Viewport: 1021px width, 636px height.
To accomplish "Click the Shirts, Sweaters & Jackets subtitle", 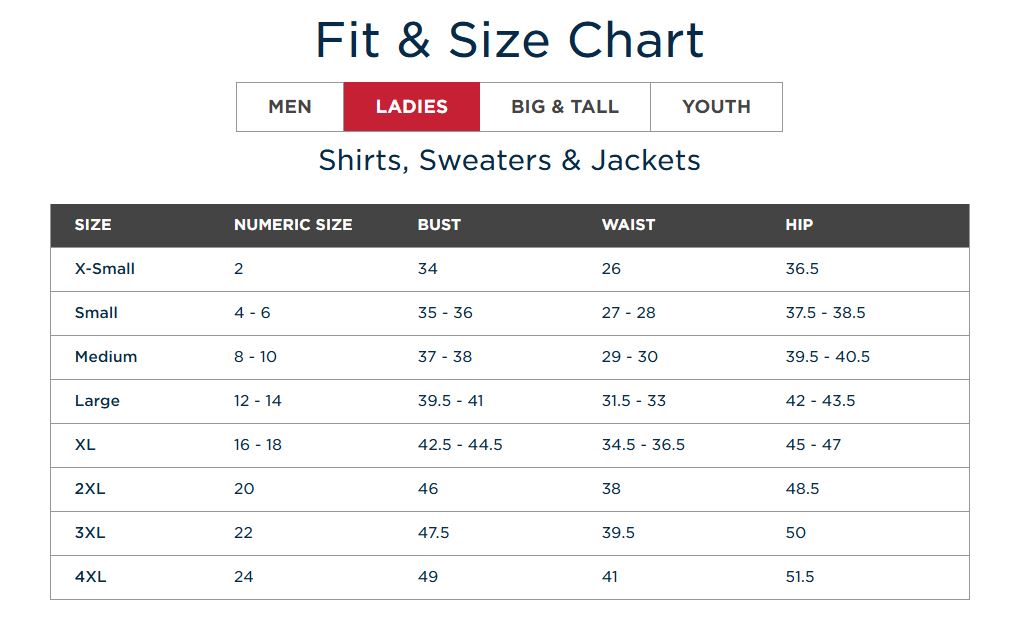I will tap(510, 160).
